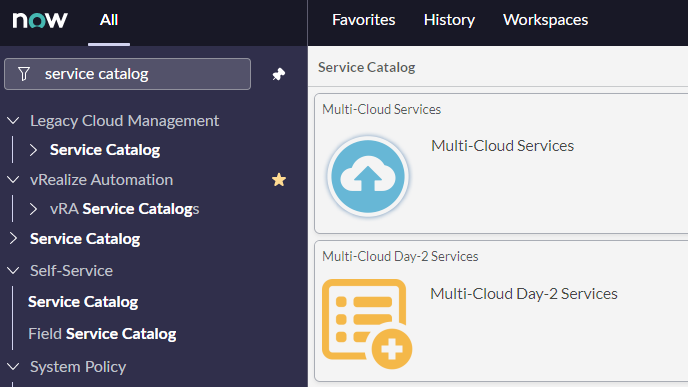Open the Favorites menu
Viewport: 688px width, 387px height.
[x=364, y=20]
